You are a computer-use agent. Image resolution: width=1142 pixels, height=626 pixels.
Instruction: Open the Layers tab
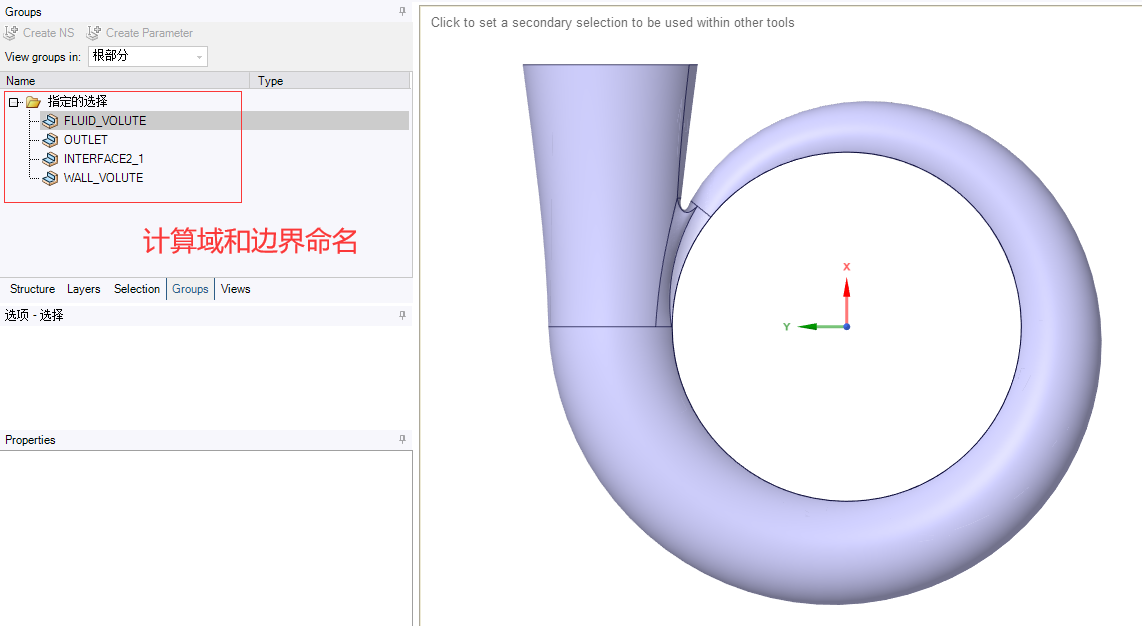83,289
